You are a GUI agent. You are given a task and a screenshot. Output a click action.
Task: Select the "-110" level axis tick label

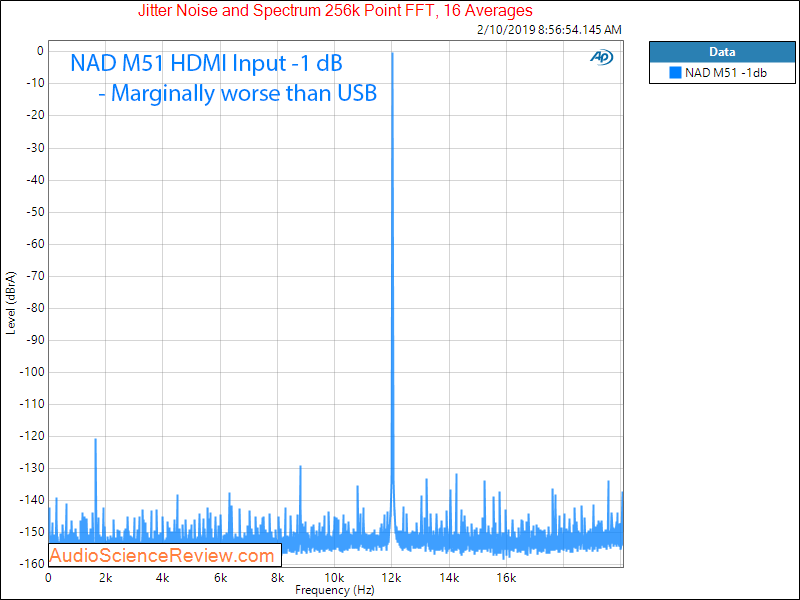pyautogui.click(x=32, y=404)
